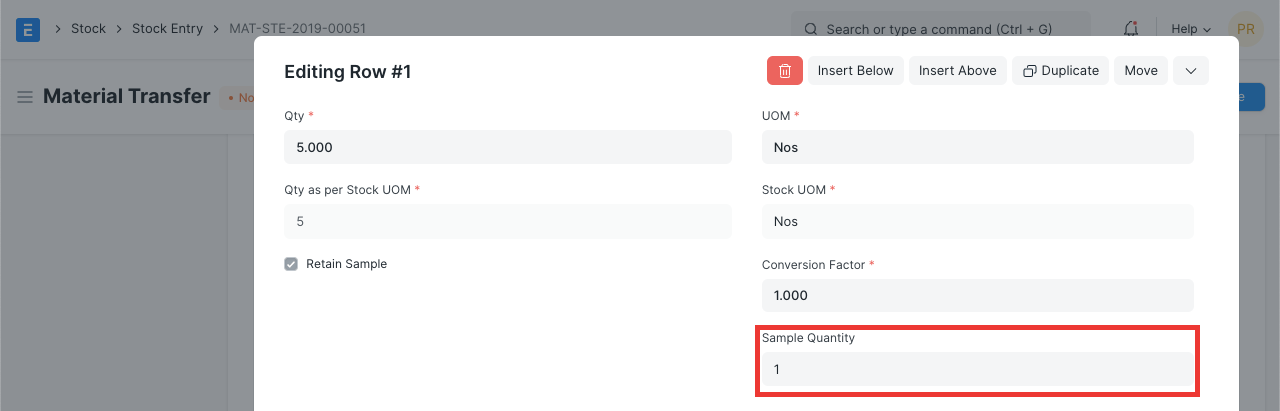Screen dimensions: 1280x411
Task: Duplicate the current row
Action: point(1060,71)
